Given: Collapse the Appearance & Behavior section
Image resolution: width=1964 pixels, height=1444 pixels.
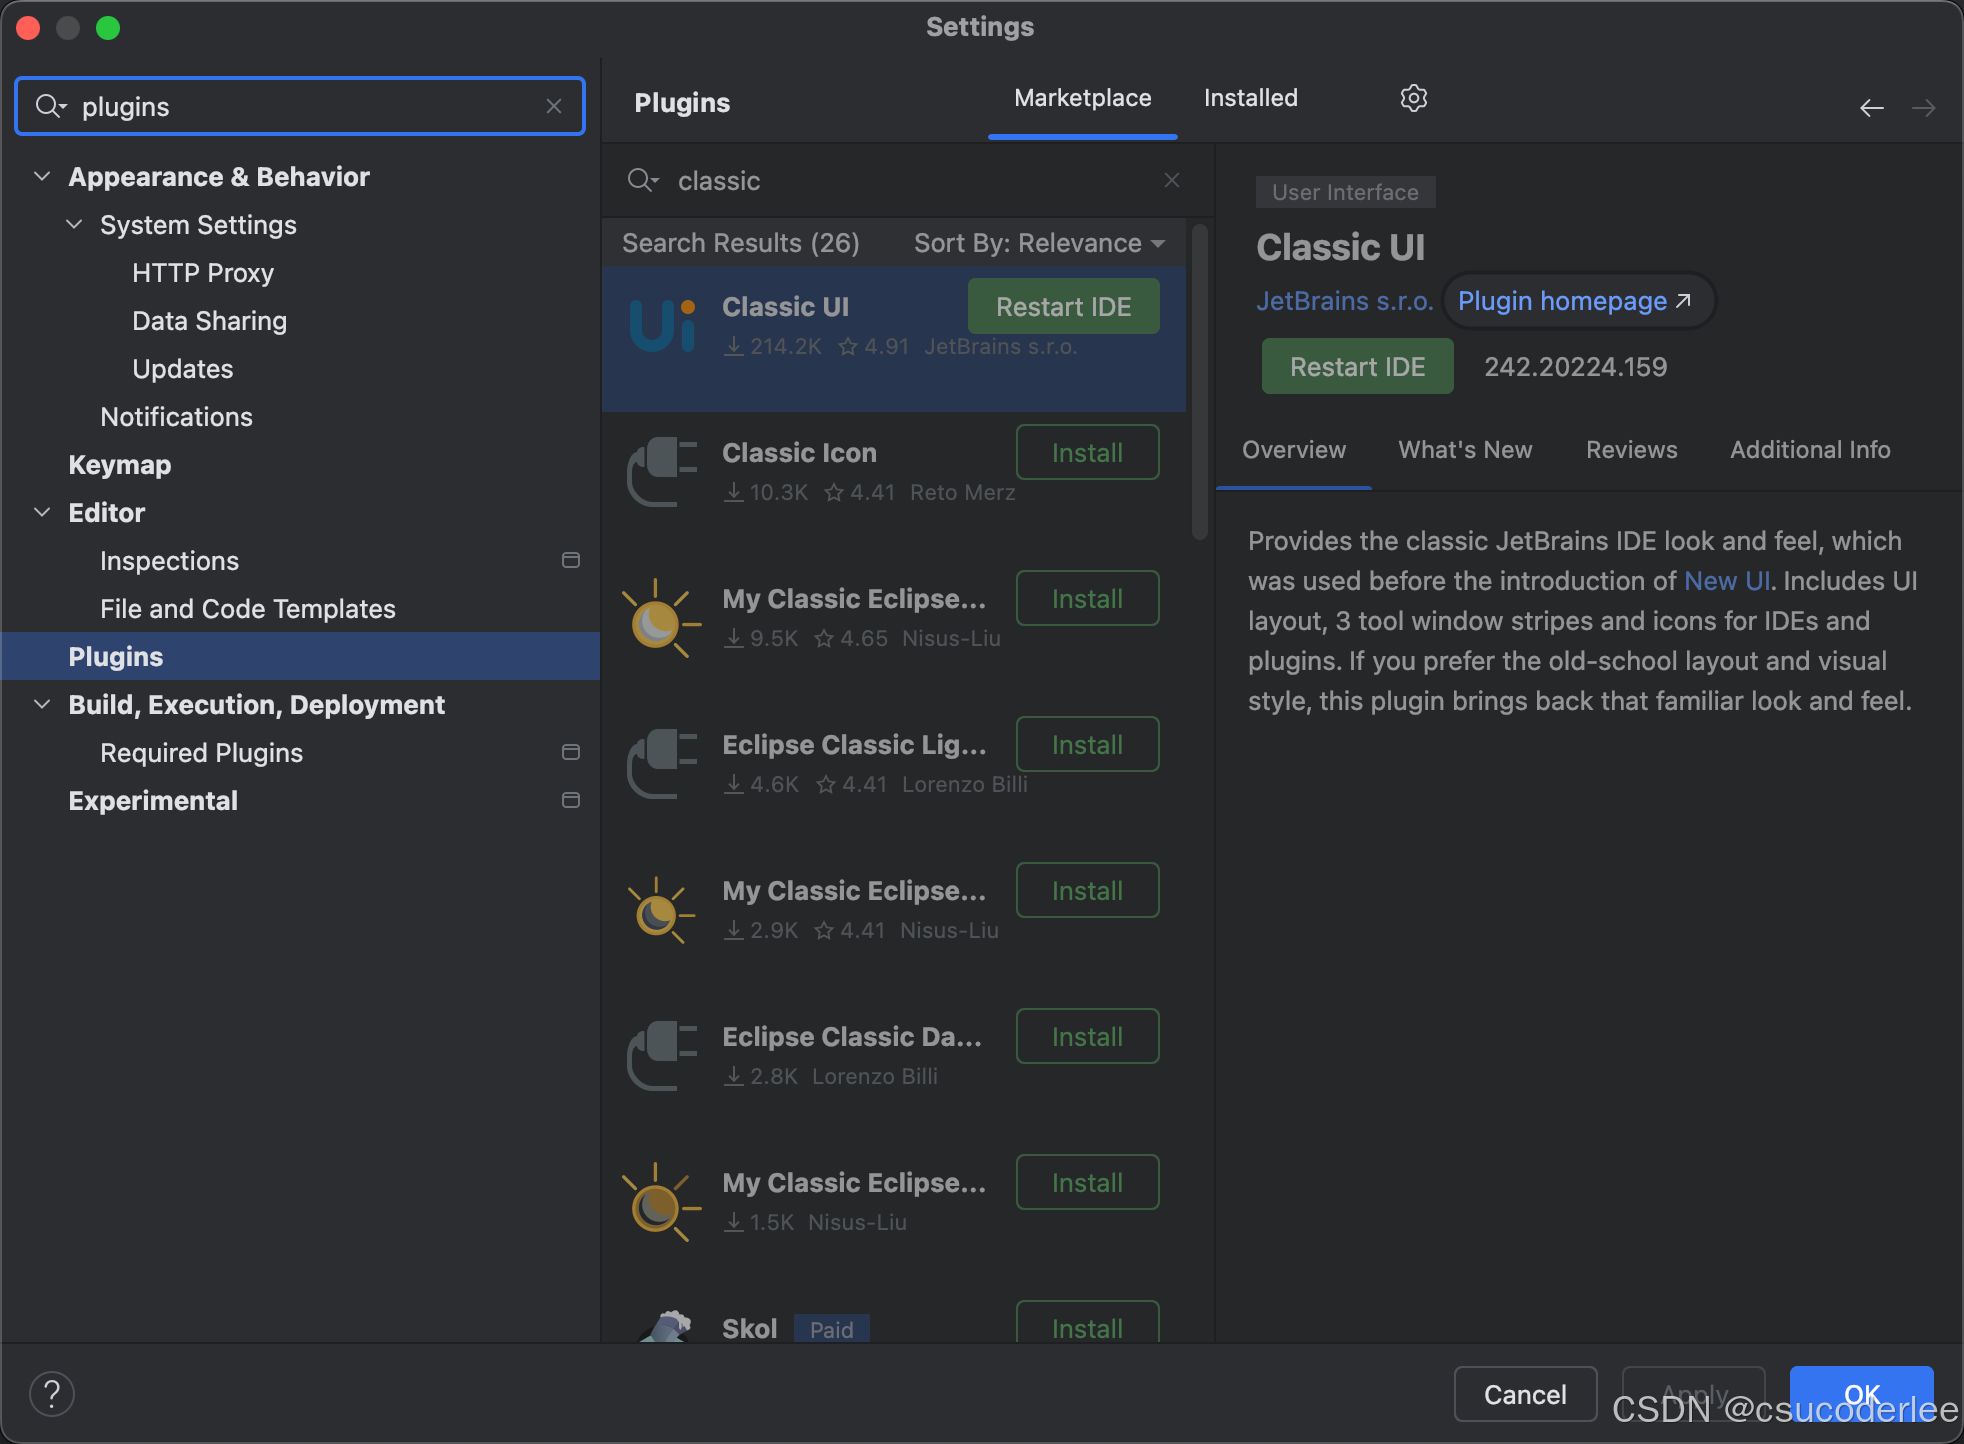Looking at the screenshot, I should pyautogui.click(x=42, y=176).
